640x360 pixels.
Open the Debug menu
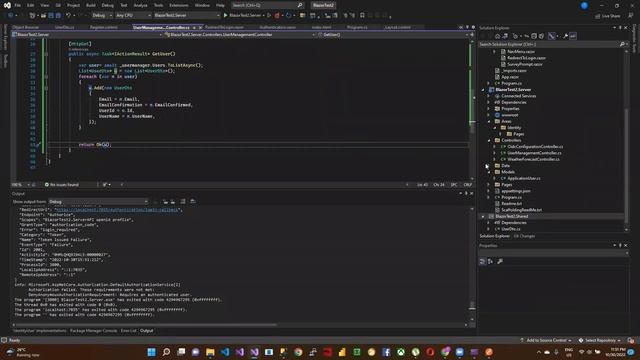107,5
